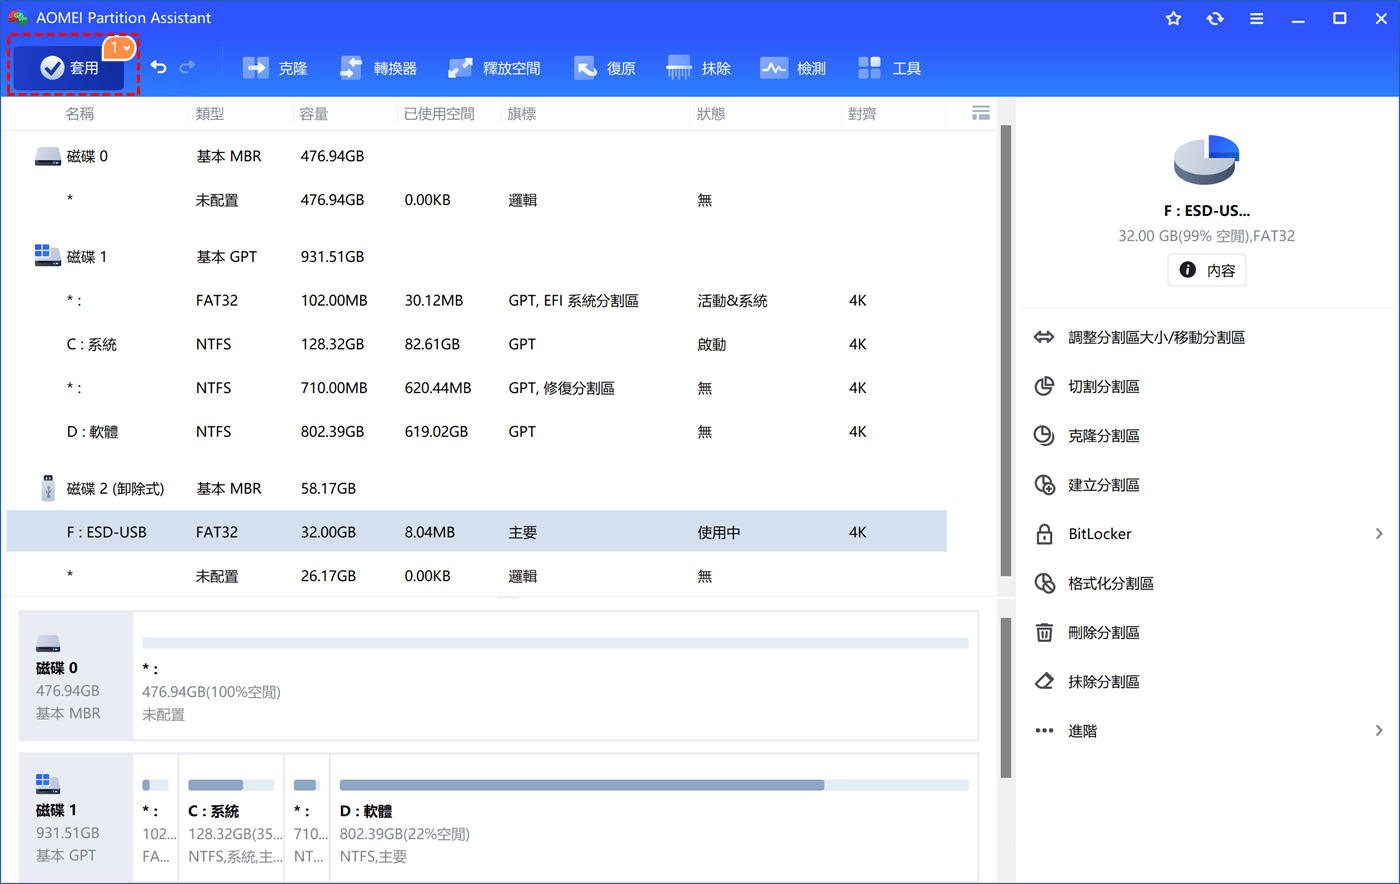Undo the last operation arrow
The image size is (1400, 884).
click(158, 67)
